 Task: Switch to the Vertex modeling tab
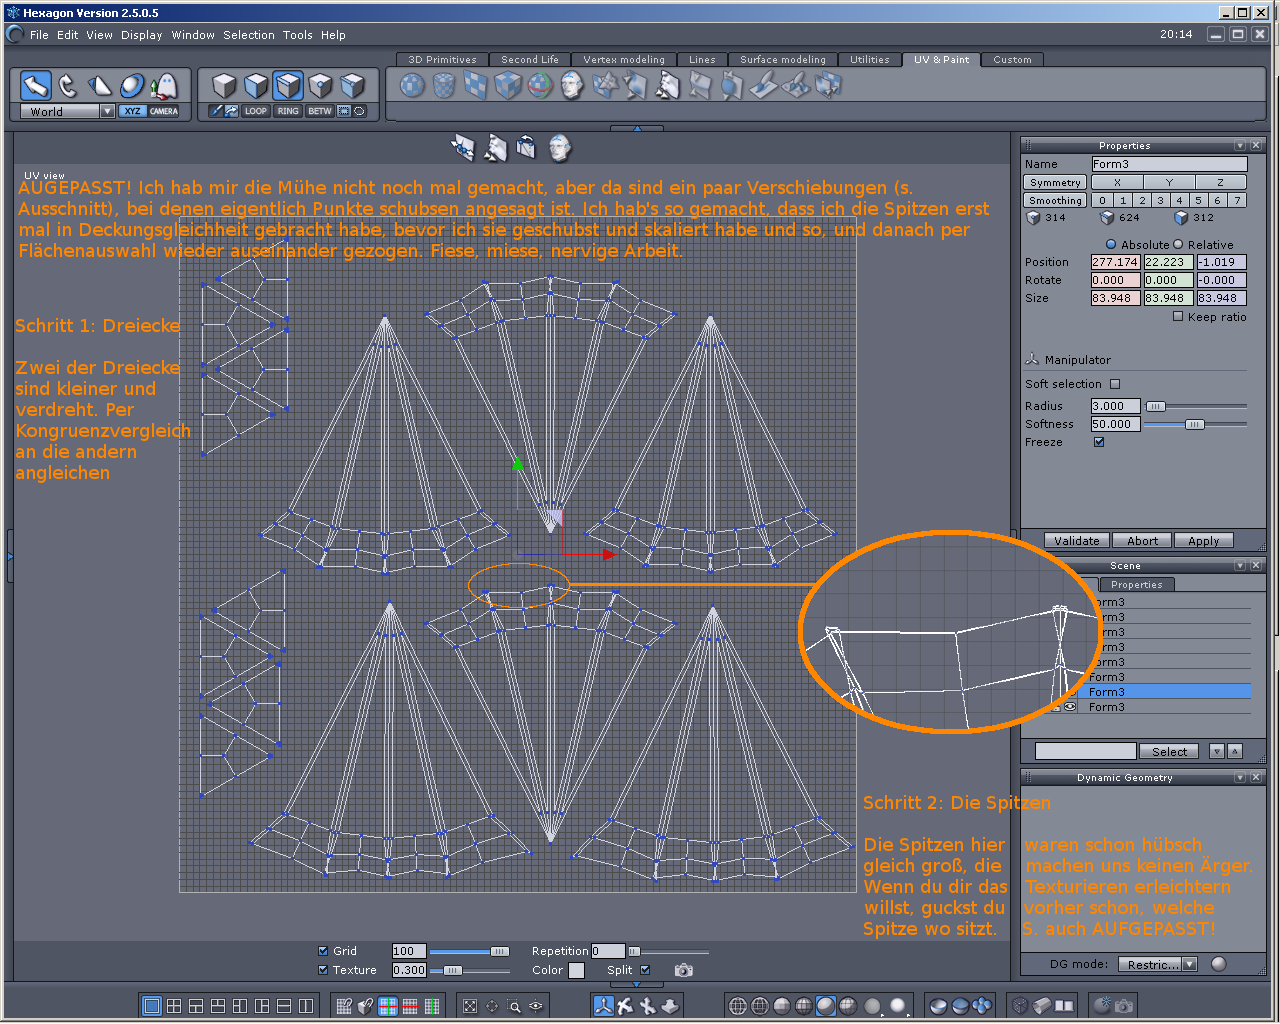pos(623,60)
